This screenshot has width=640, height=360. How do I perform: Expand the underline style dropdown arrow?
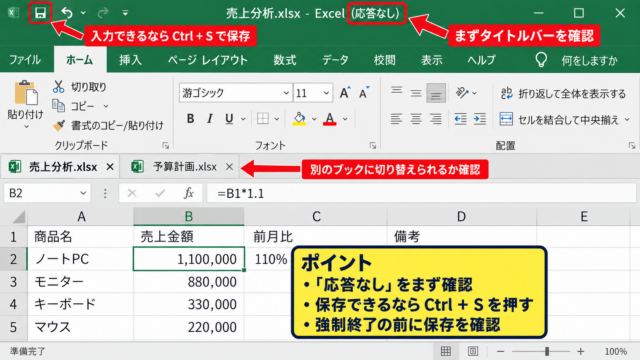pyautogui.click(x=243, y=119)
